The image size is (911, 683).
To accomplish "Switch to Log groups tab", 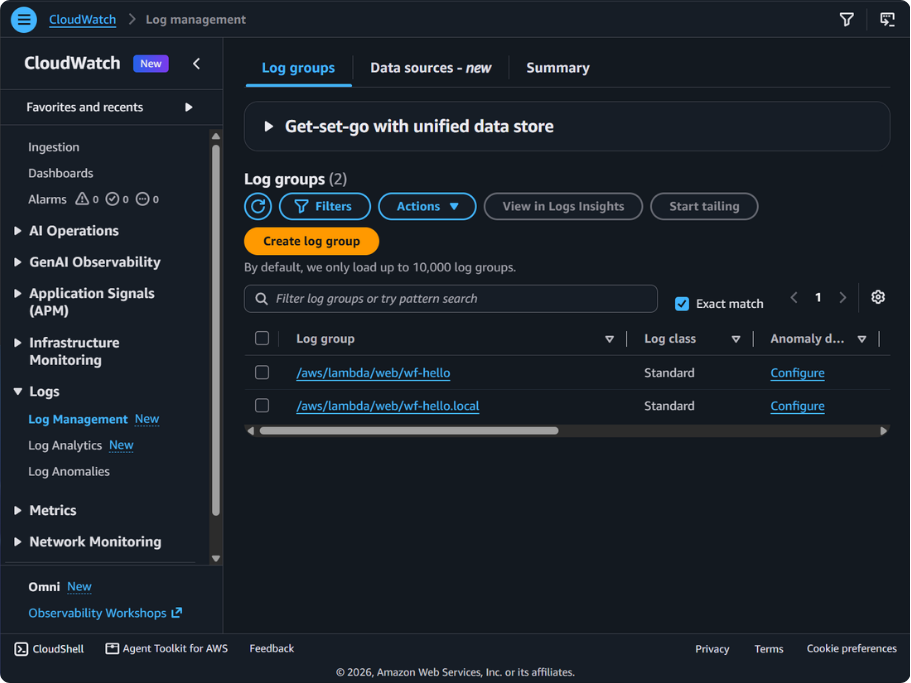I will [x=299, y=68].
